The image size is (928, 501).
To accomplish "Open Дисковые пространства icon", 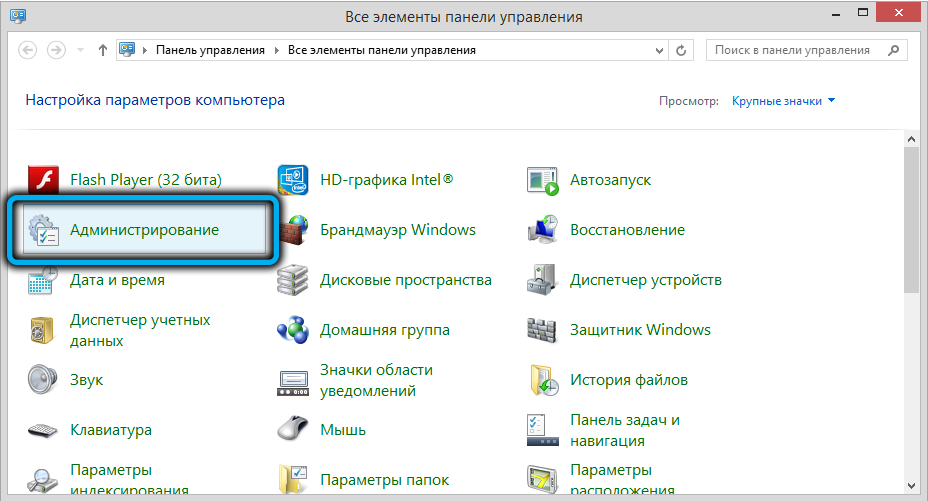I will tap(293, 280).
